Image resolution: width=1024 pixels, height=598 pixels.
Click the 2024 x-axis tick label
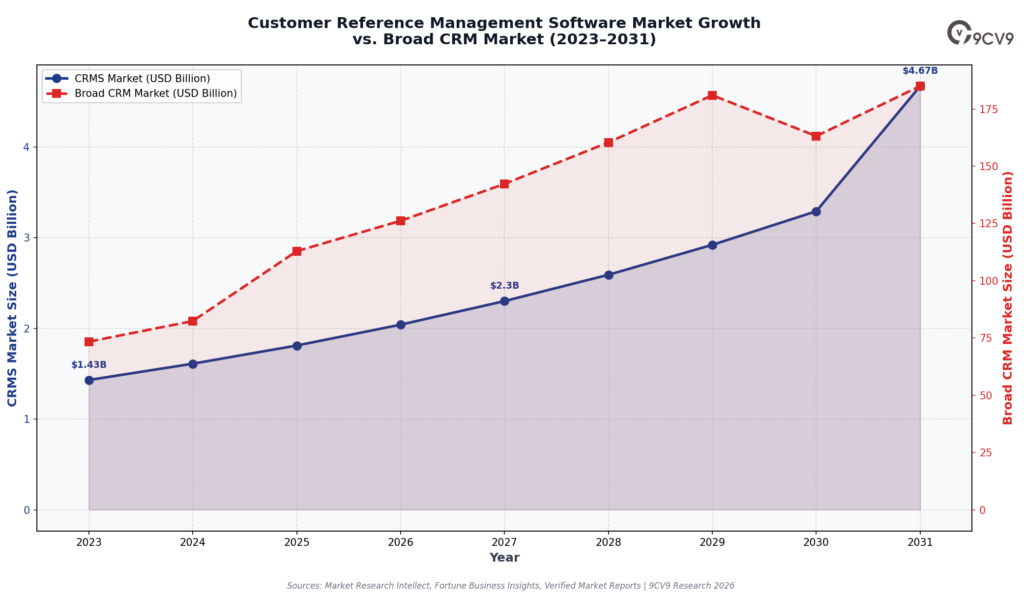point(193,542)
